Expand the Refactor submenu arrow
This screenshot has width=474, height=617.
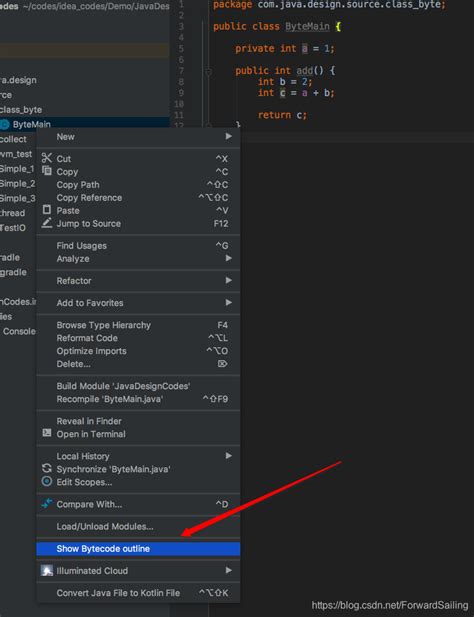[x=229, y=280]
